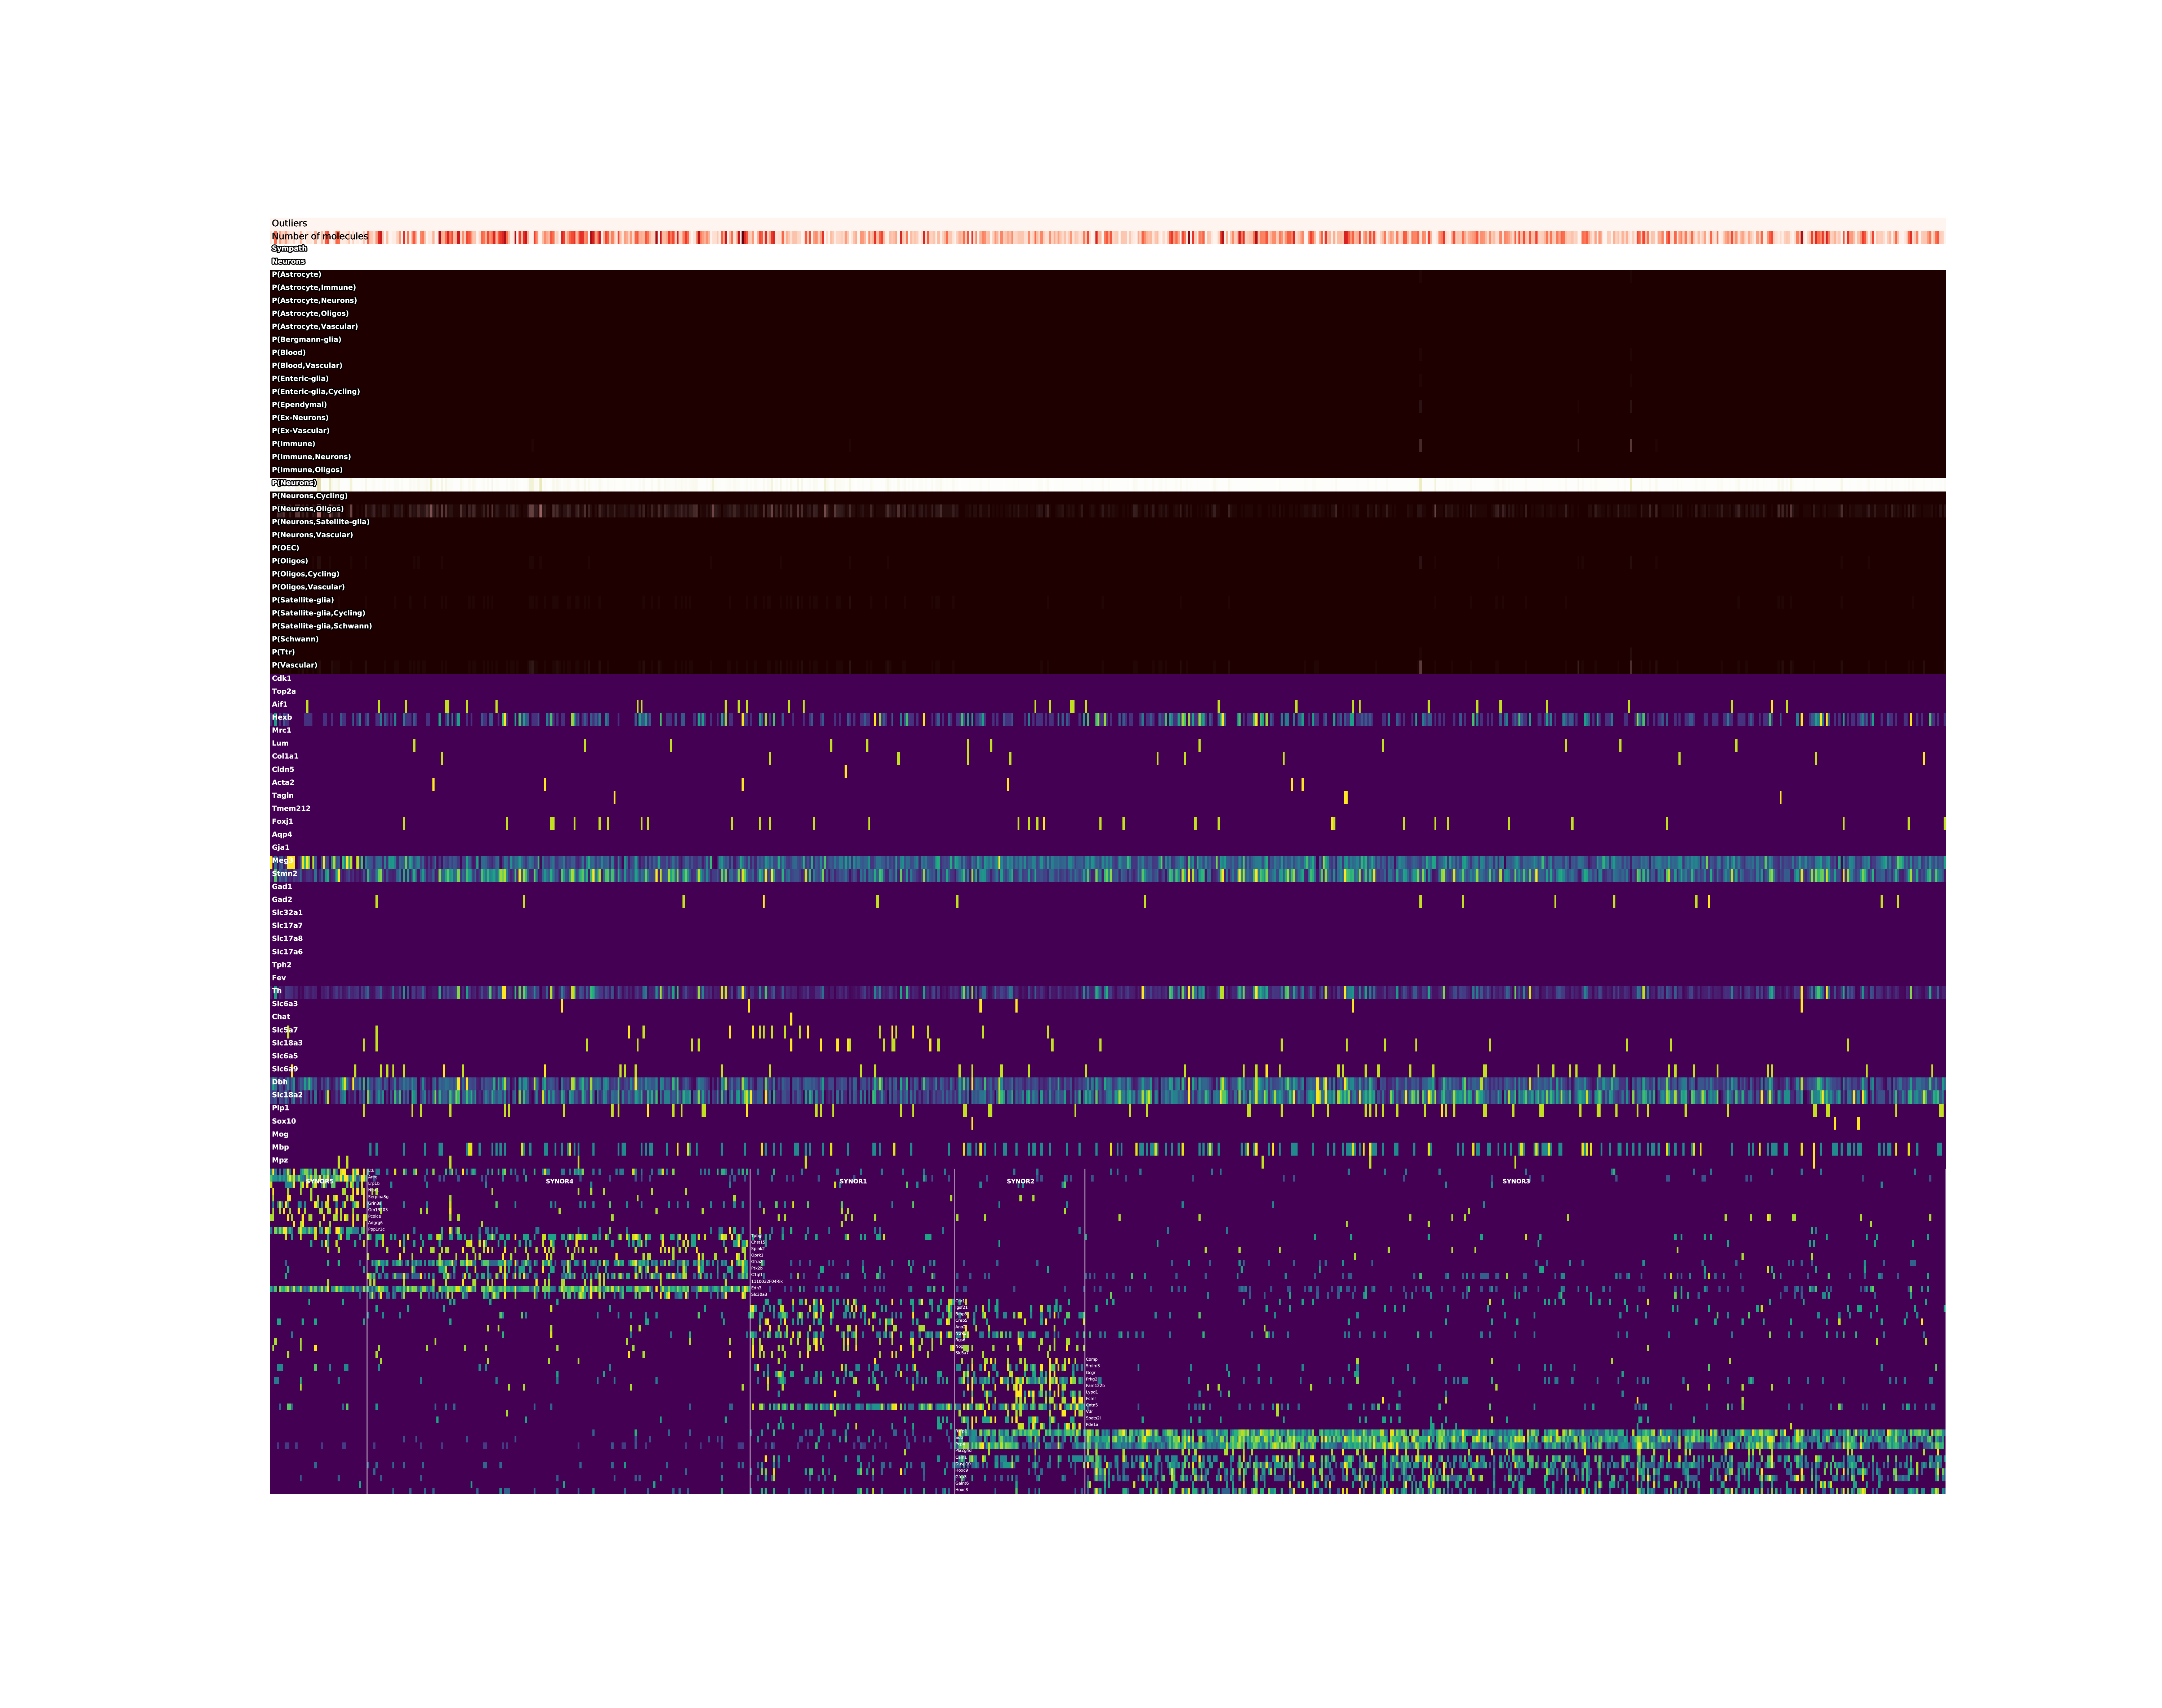The height and width of the screenshot is (1708, 2162).
Task: Select the 'Slc18a3' gene label
Action: click(x=287, y=1043)
